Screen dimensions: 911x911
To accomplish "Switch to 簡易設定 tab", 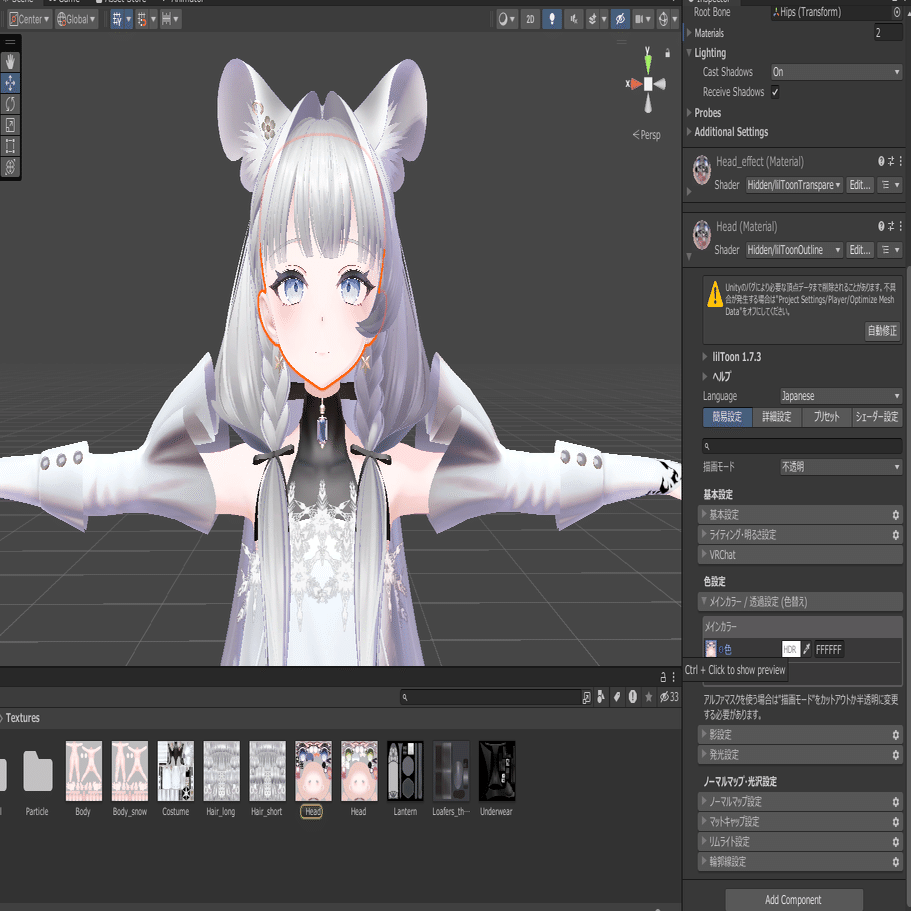I will (727, 417).
